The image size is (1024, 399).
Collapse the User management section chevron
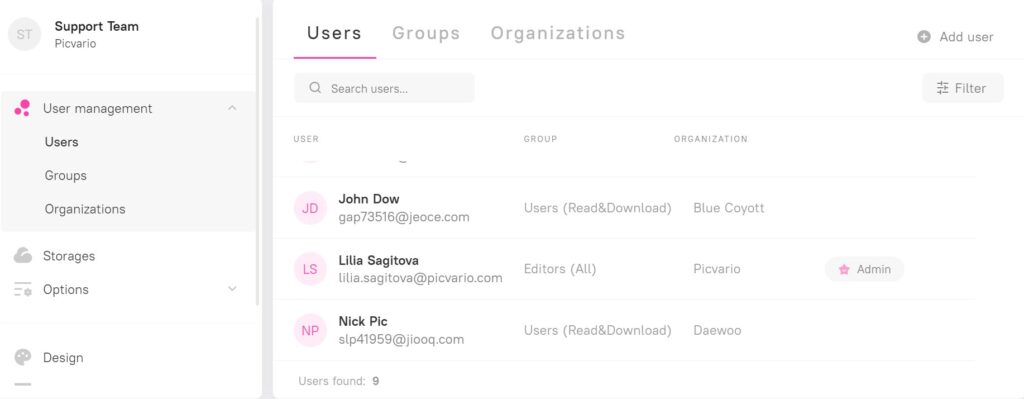[x=232, y=108]
